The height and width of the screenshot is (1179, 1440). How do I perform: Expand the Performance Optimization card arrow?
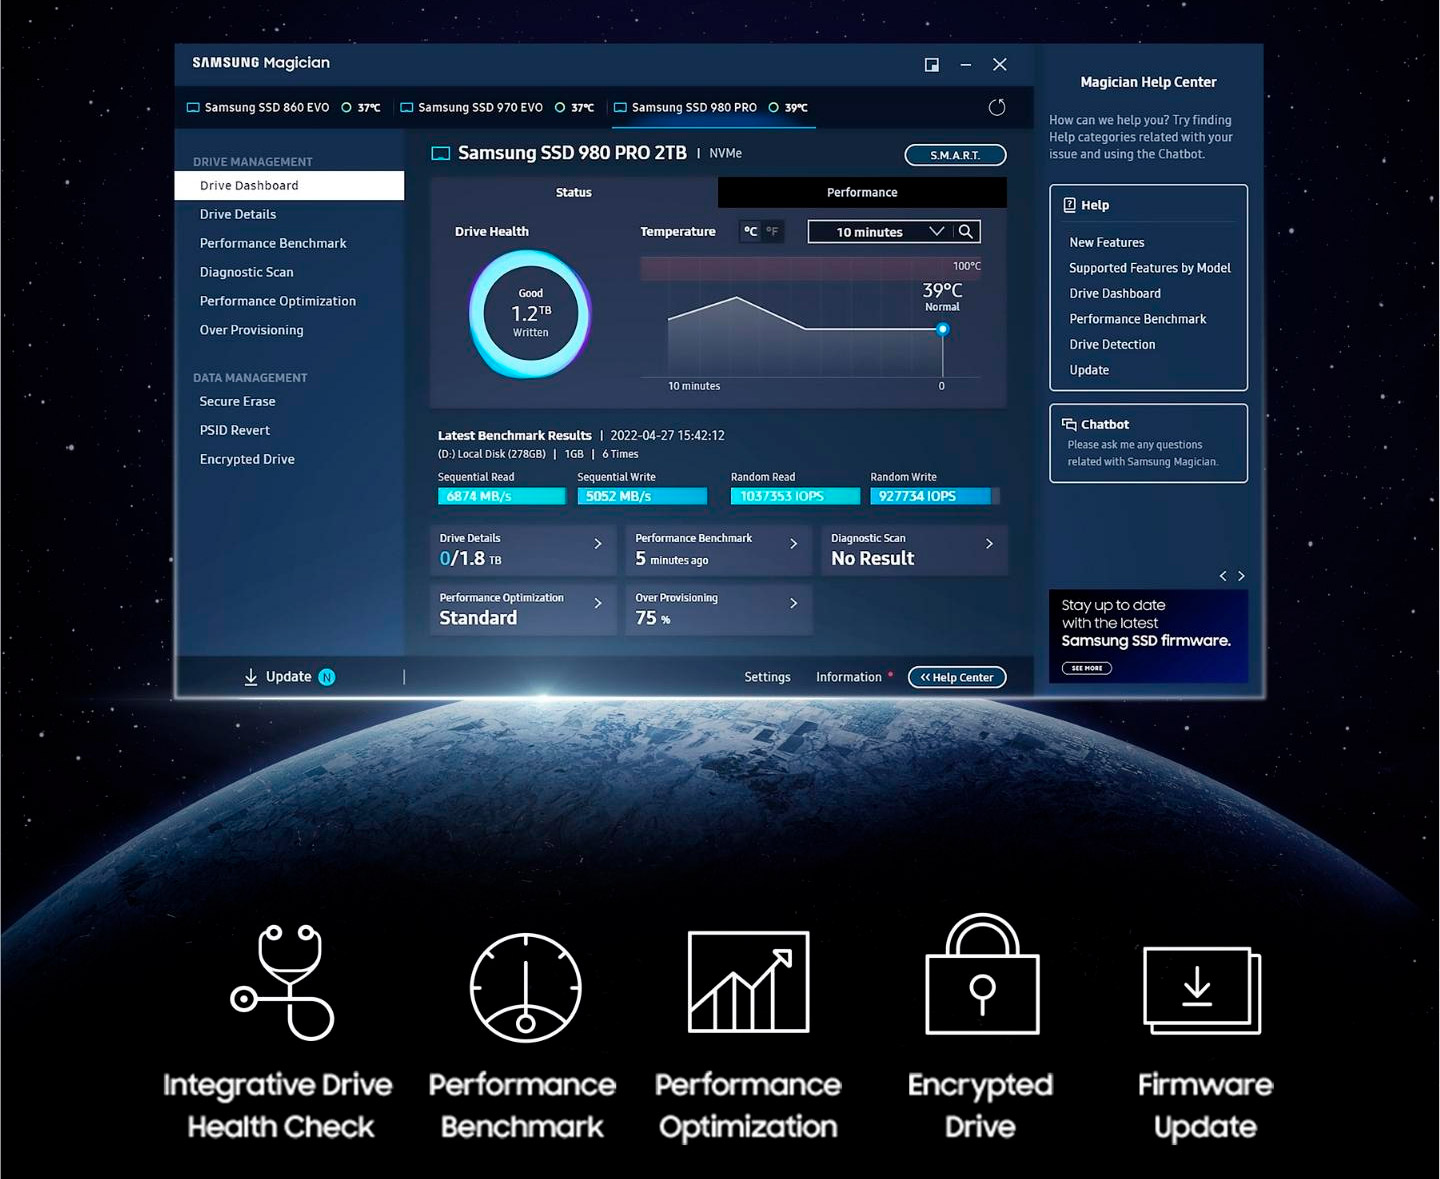coord(598,604)
